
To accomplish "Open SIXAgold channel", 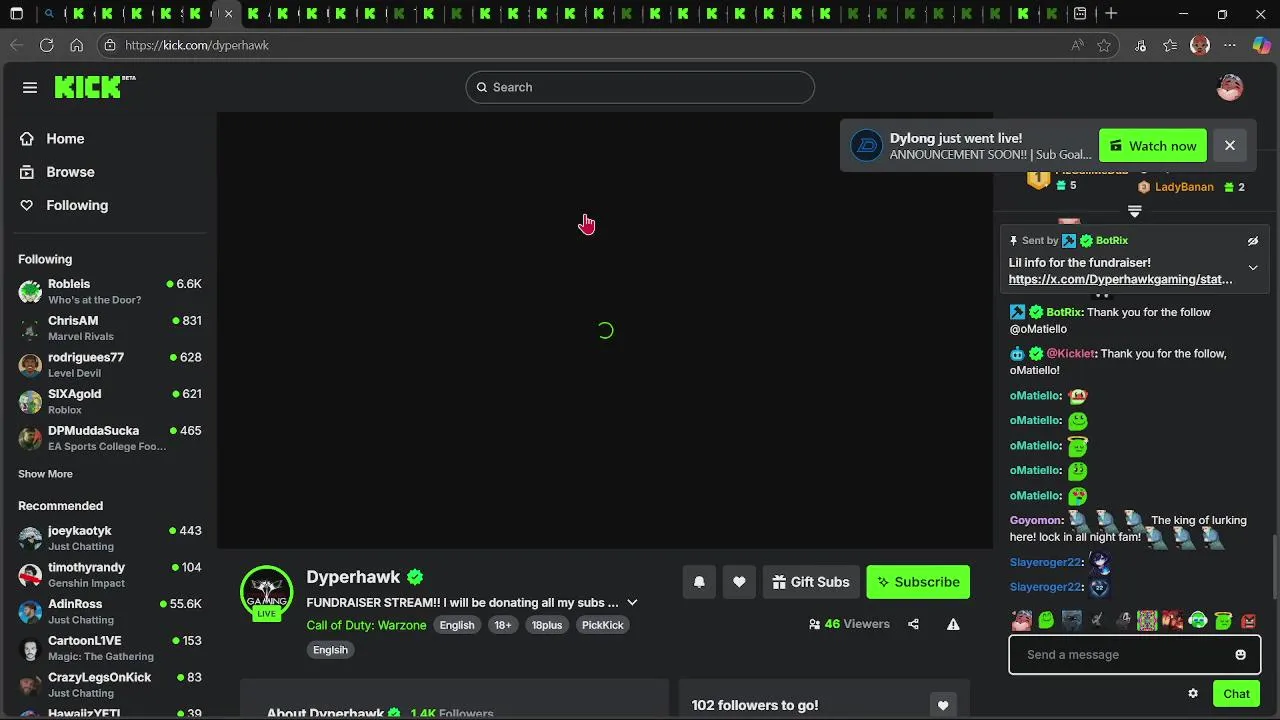I will [110, 401].
